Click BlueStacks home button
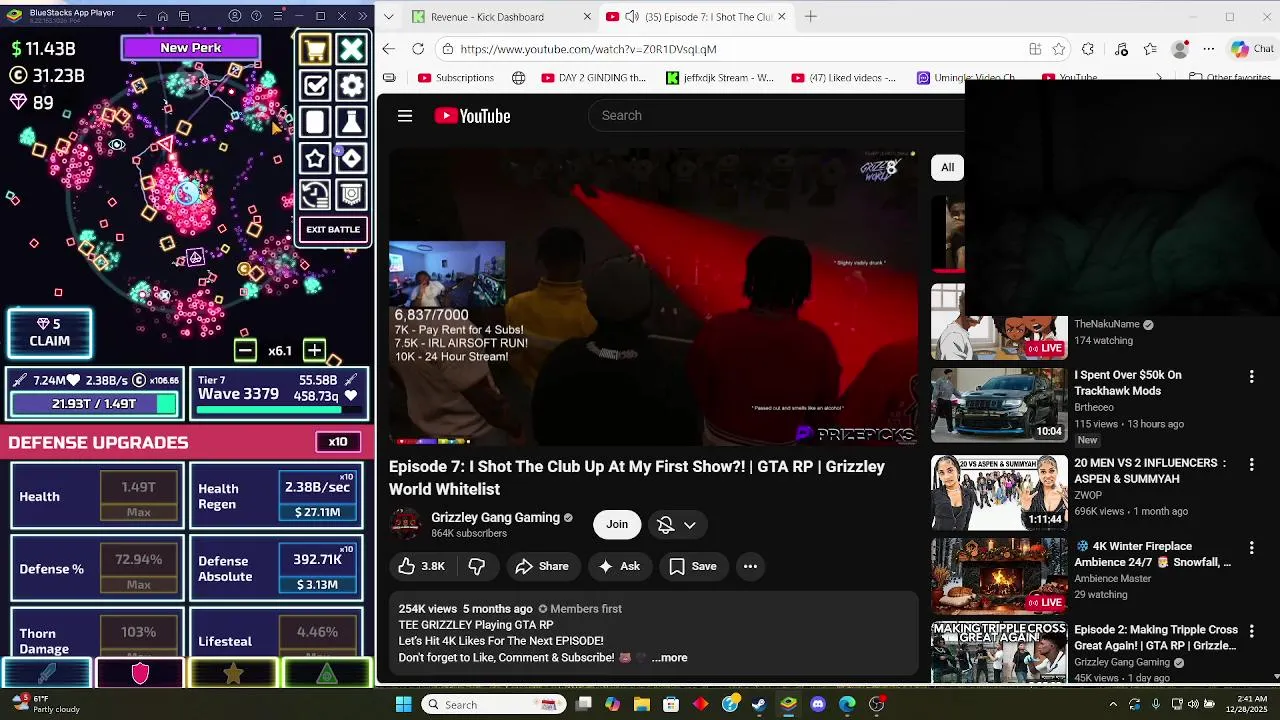The width and height of the screenshot is (1280, 720). click(x=163, y=16)
